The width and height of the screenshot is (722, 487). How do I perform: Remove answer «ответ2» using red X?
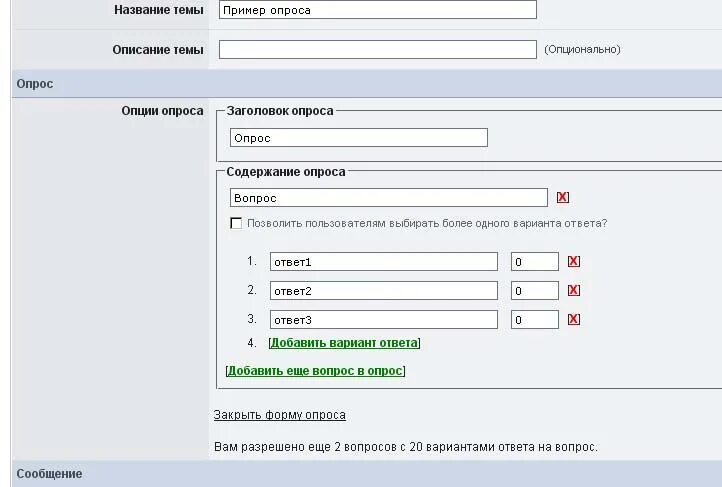(573, 290)
